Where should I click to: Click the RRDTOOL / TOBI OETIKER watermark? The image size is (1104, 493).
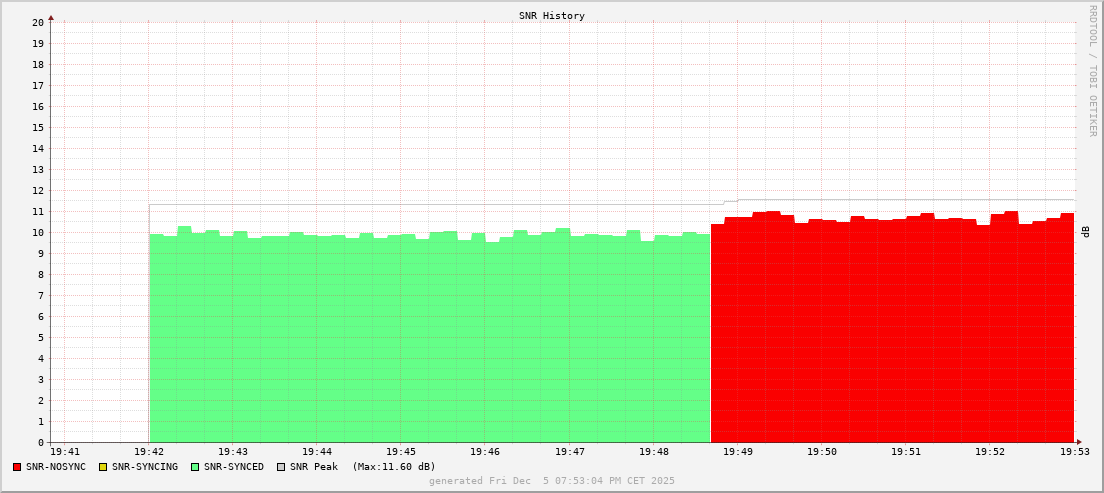click(x=1092, y=70)
